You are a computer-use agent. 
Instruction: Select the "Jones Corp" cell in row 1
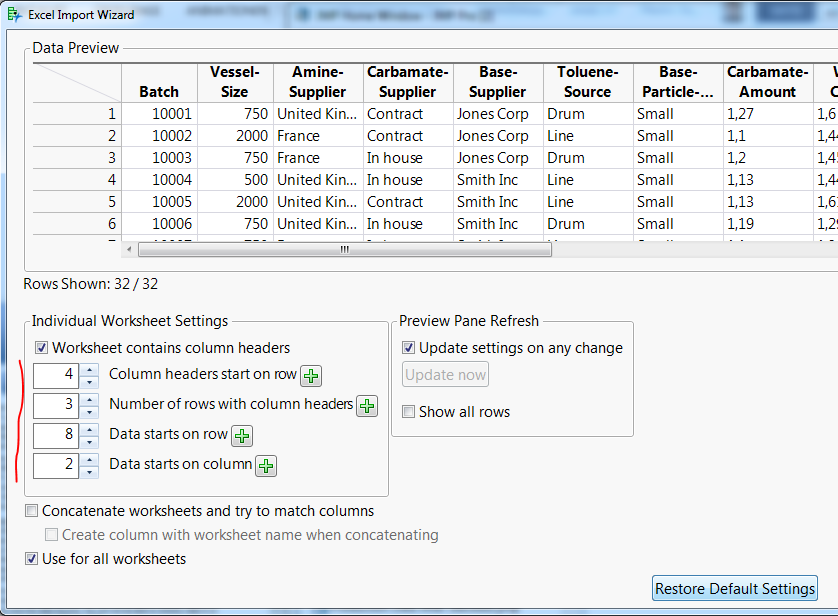(492, 113)
